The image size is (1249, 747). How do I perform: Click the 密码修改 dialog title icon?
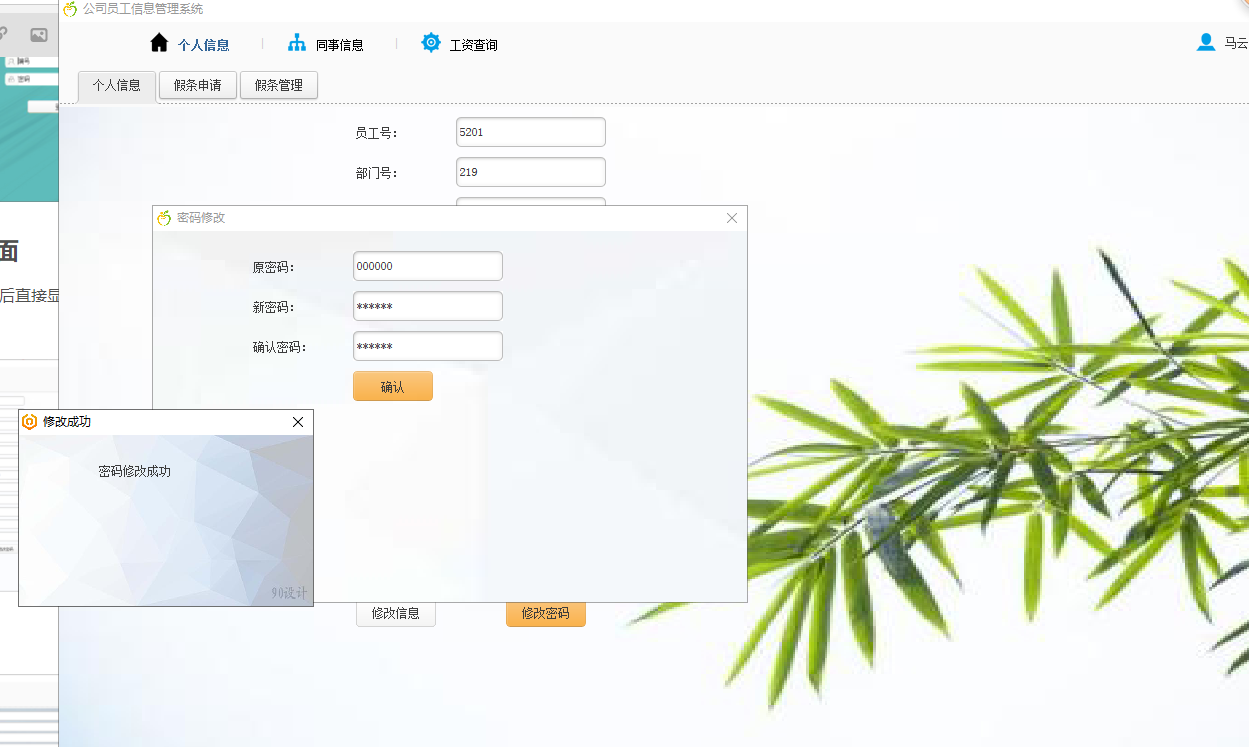164,218
